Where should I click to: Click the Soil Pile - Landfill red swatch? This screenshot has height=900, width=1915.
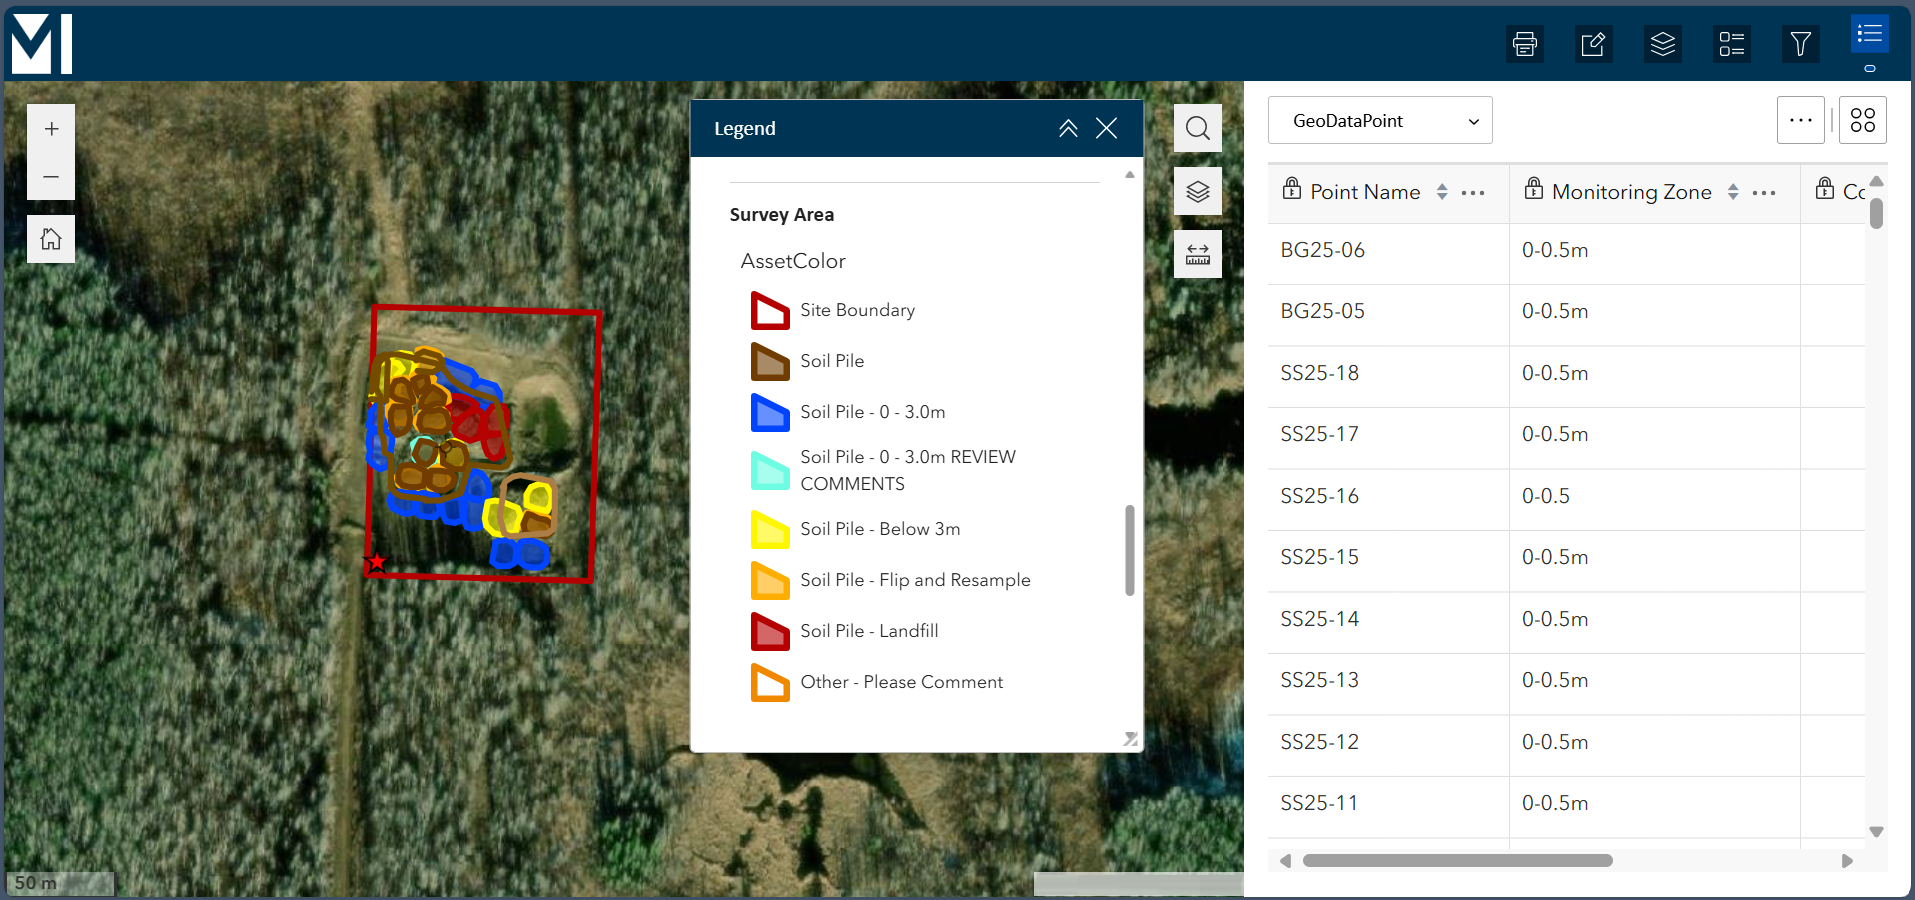(770, 631)
